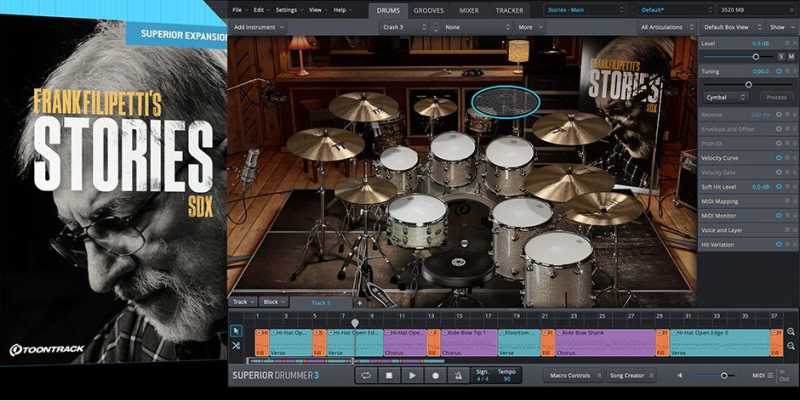Viewport: 800px width, 401px height.
Task: Open Song Creator panel
Action: (630, 375)
